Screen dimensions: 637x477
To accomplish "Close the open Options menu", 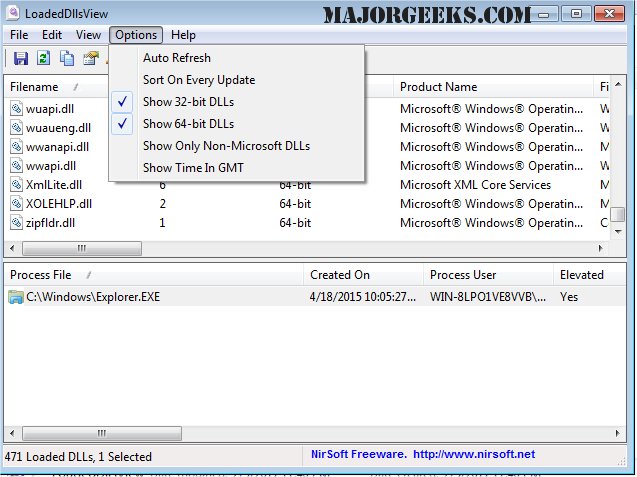I will [x=136, y=35].
